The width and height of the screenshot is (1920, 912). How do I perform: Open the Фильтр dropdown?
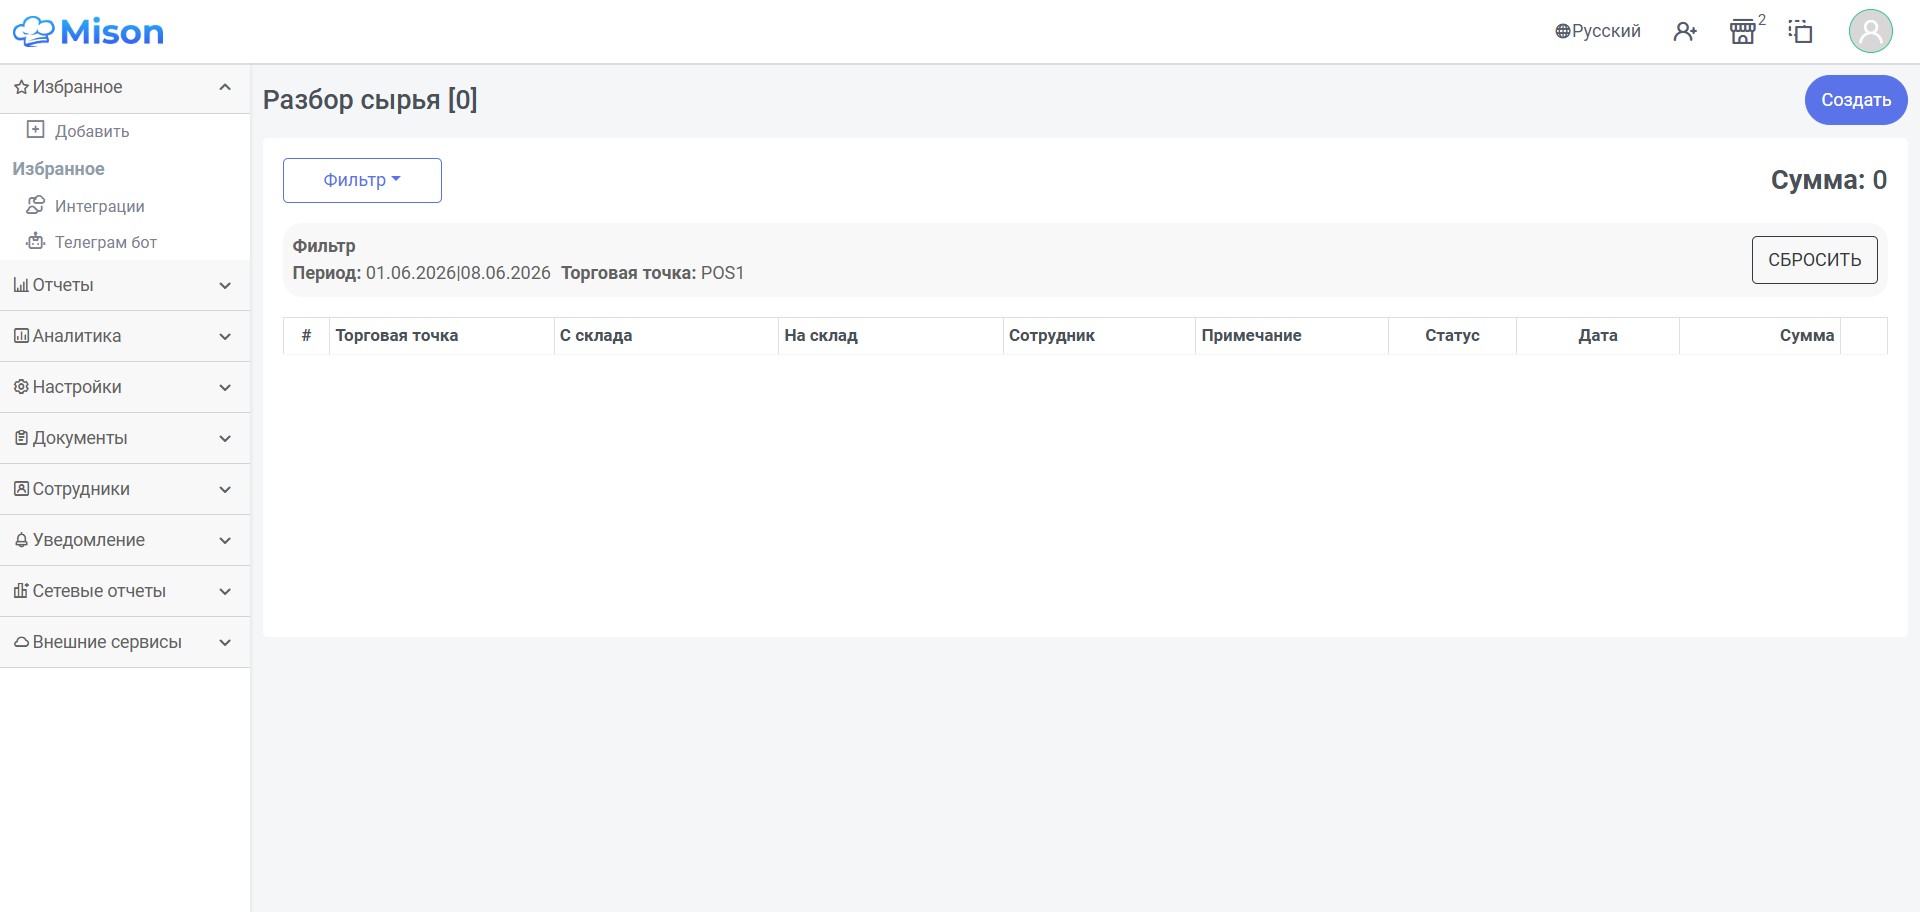362,180
